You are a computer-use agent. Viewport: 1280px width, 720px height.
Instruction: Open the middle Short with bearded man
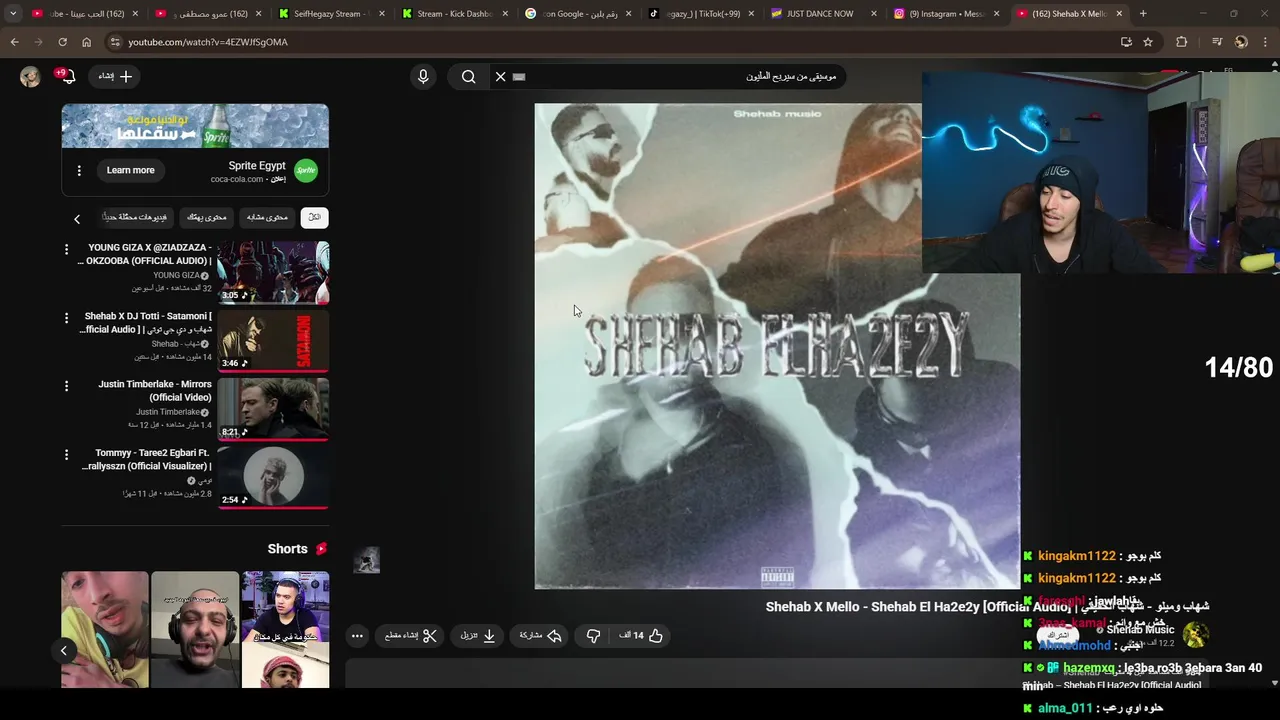[195, 630]
